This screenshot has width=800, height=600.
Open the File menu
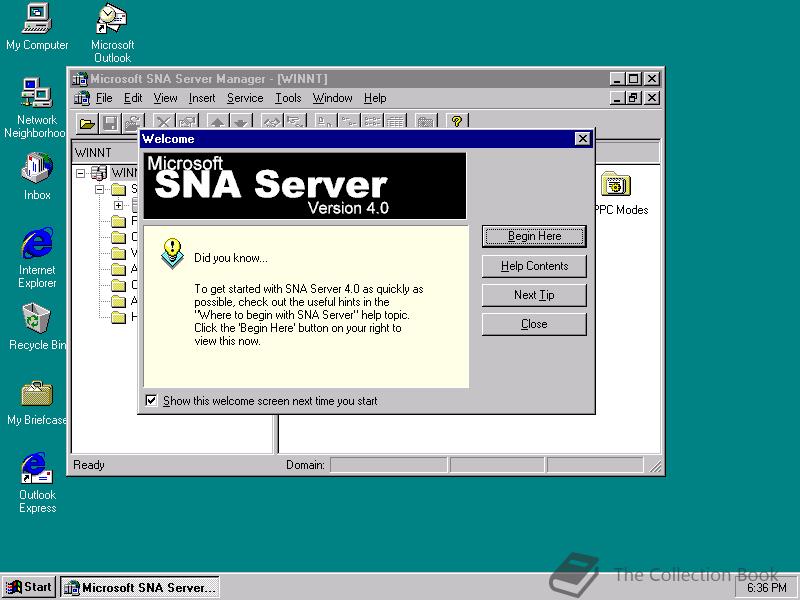104,98
